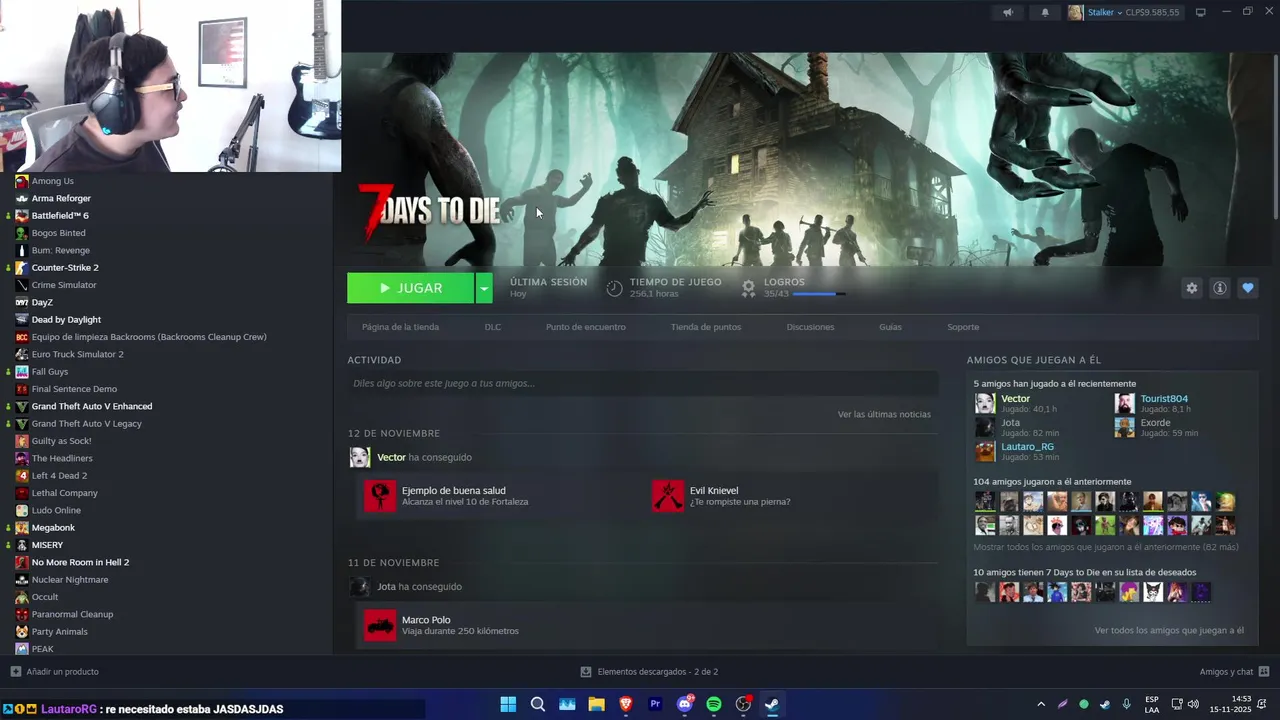Viewport: 1280px width, 720px height.
Task: Select No More Room in Hell 2
Action: 80,562
